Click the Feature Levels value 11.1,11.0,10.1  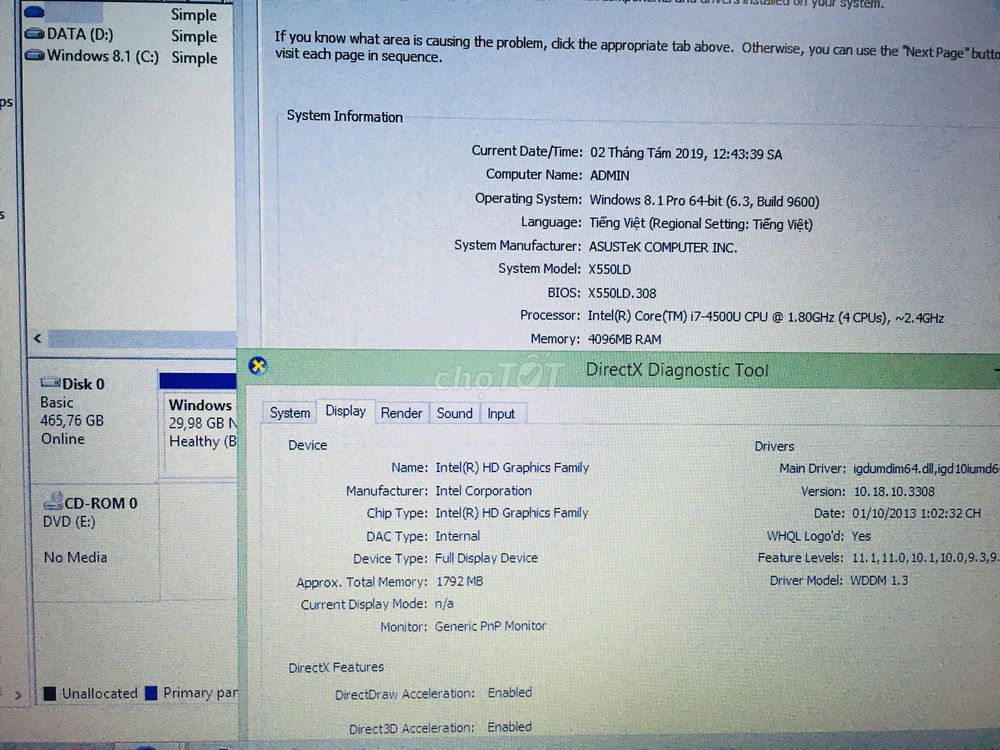click(925, 557)
